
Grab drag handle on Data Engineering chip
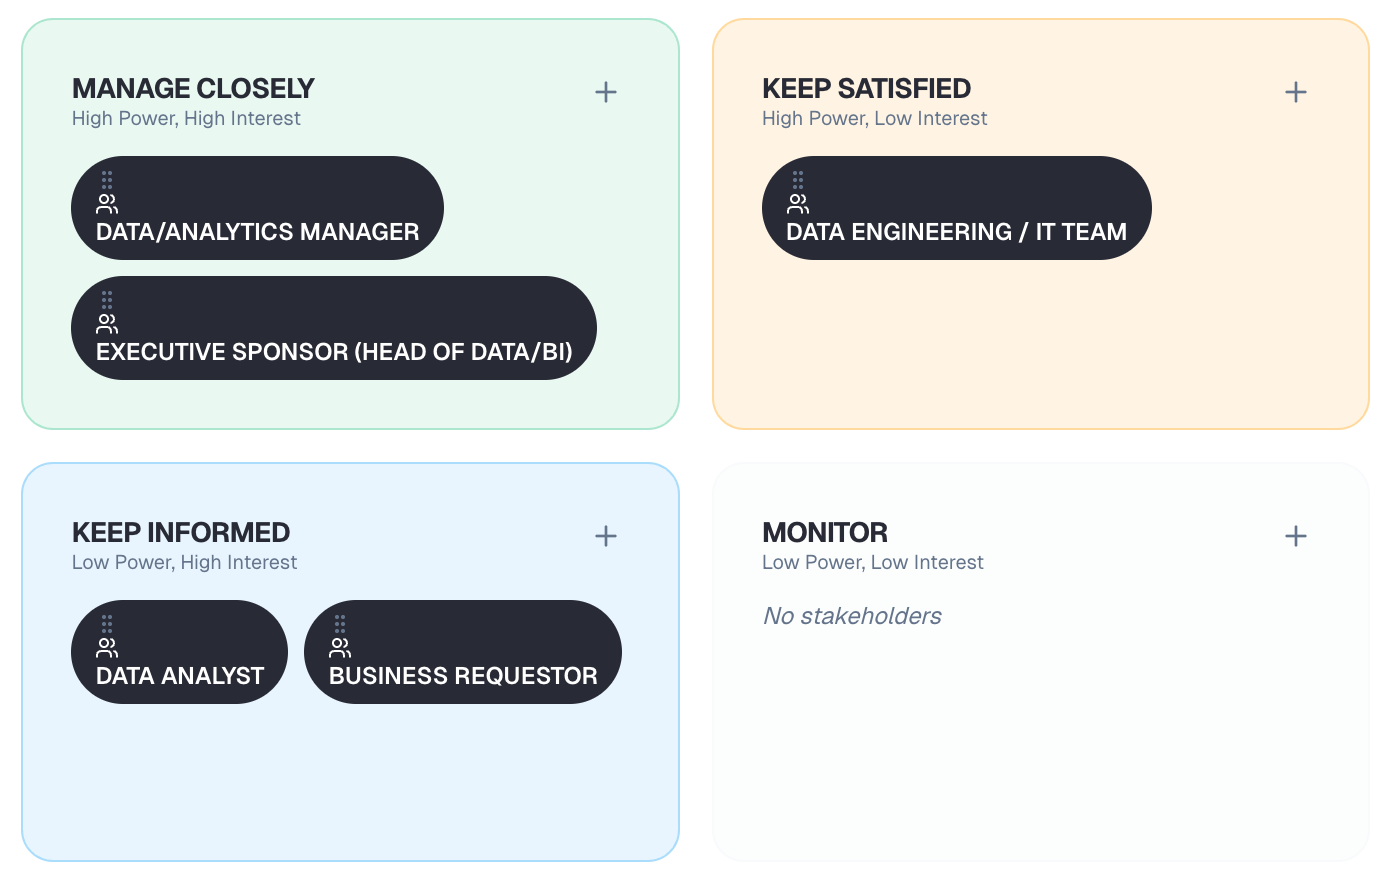(x=798, y=180)
